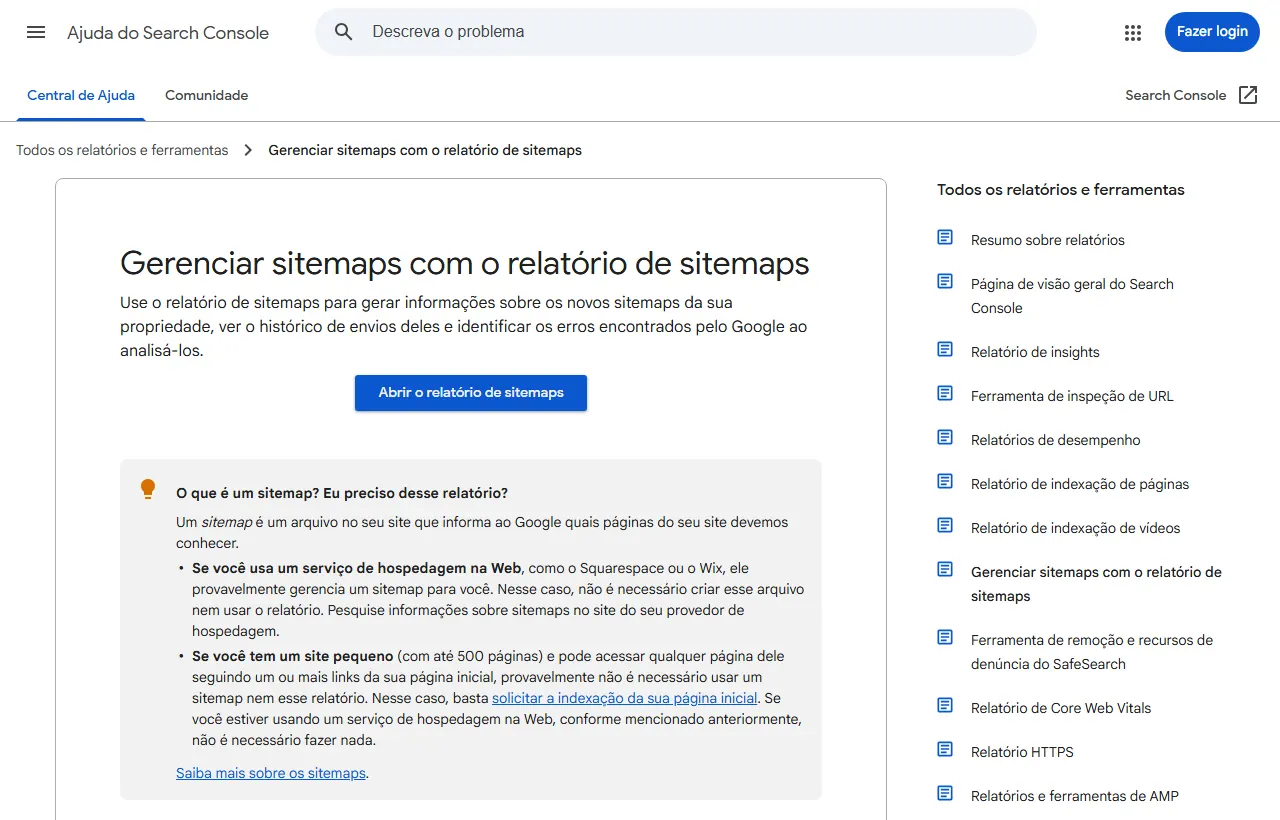Viewport: 1280px width, 820px height.
Task: Open Relatório de insights article
Action: click(1035, 352)
